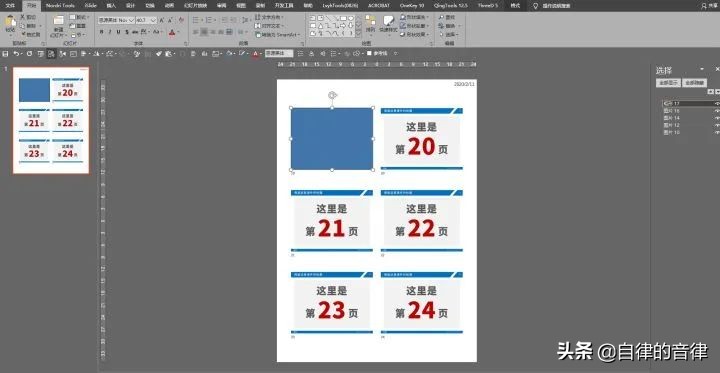Image resolution: width=720 pixels, height=373 pixels.
Task: Toggle visibility eye of picture 14
Action: pos(716,118)
